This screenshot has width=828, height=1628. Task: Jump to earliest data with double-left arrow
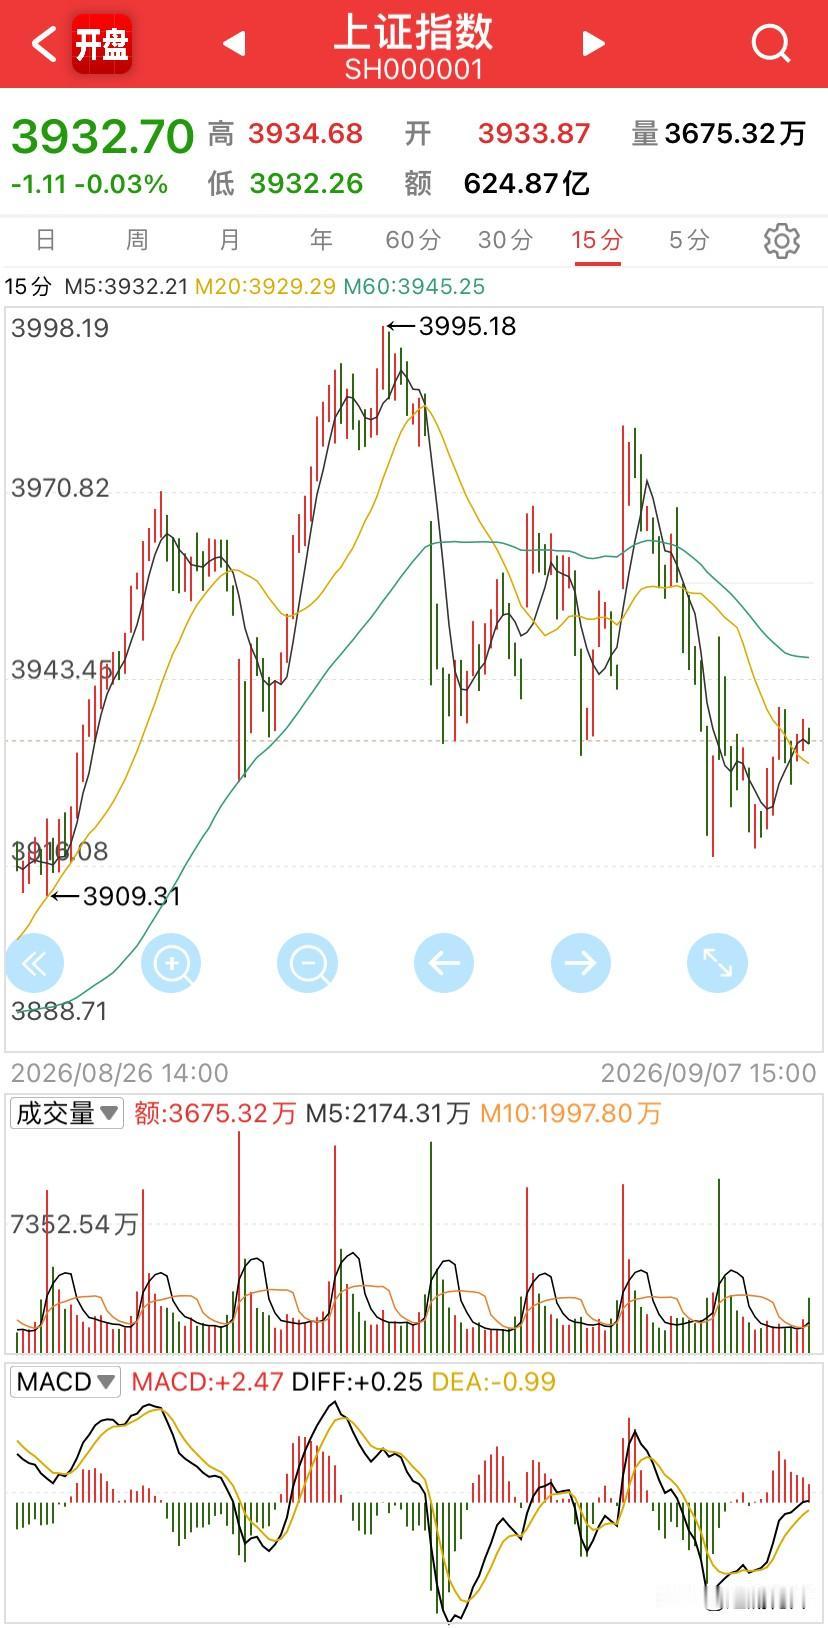[35, 963]
